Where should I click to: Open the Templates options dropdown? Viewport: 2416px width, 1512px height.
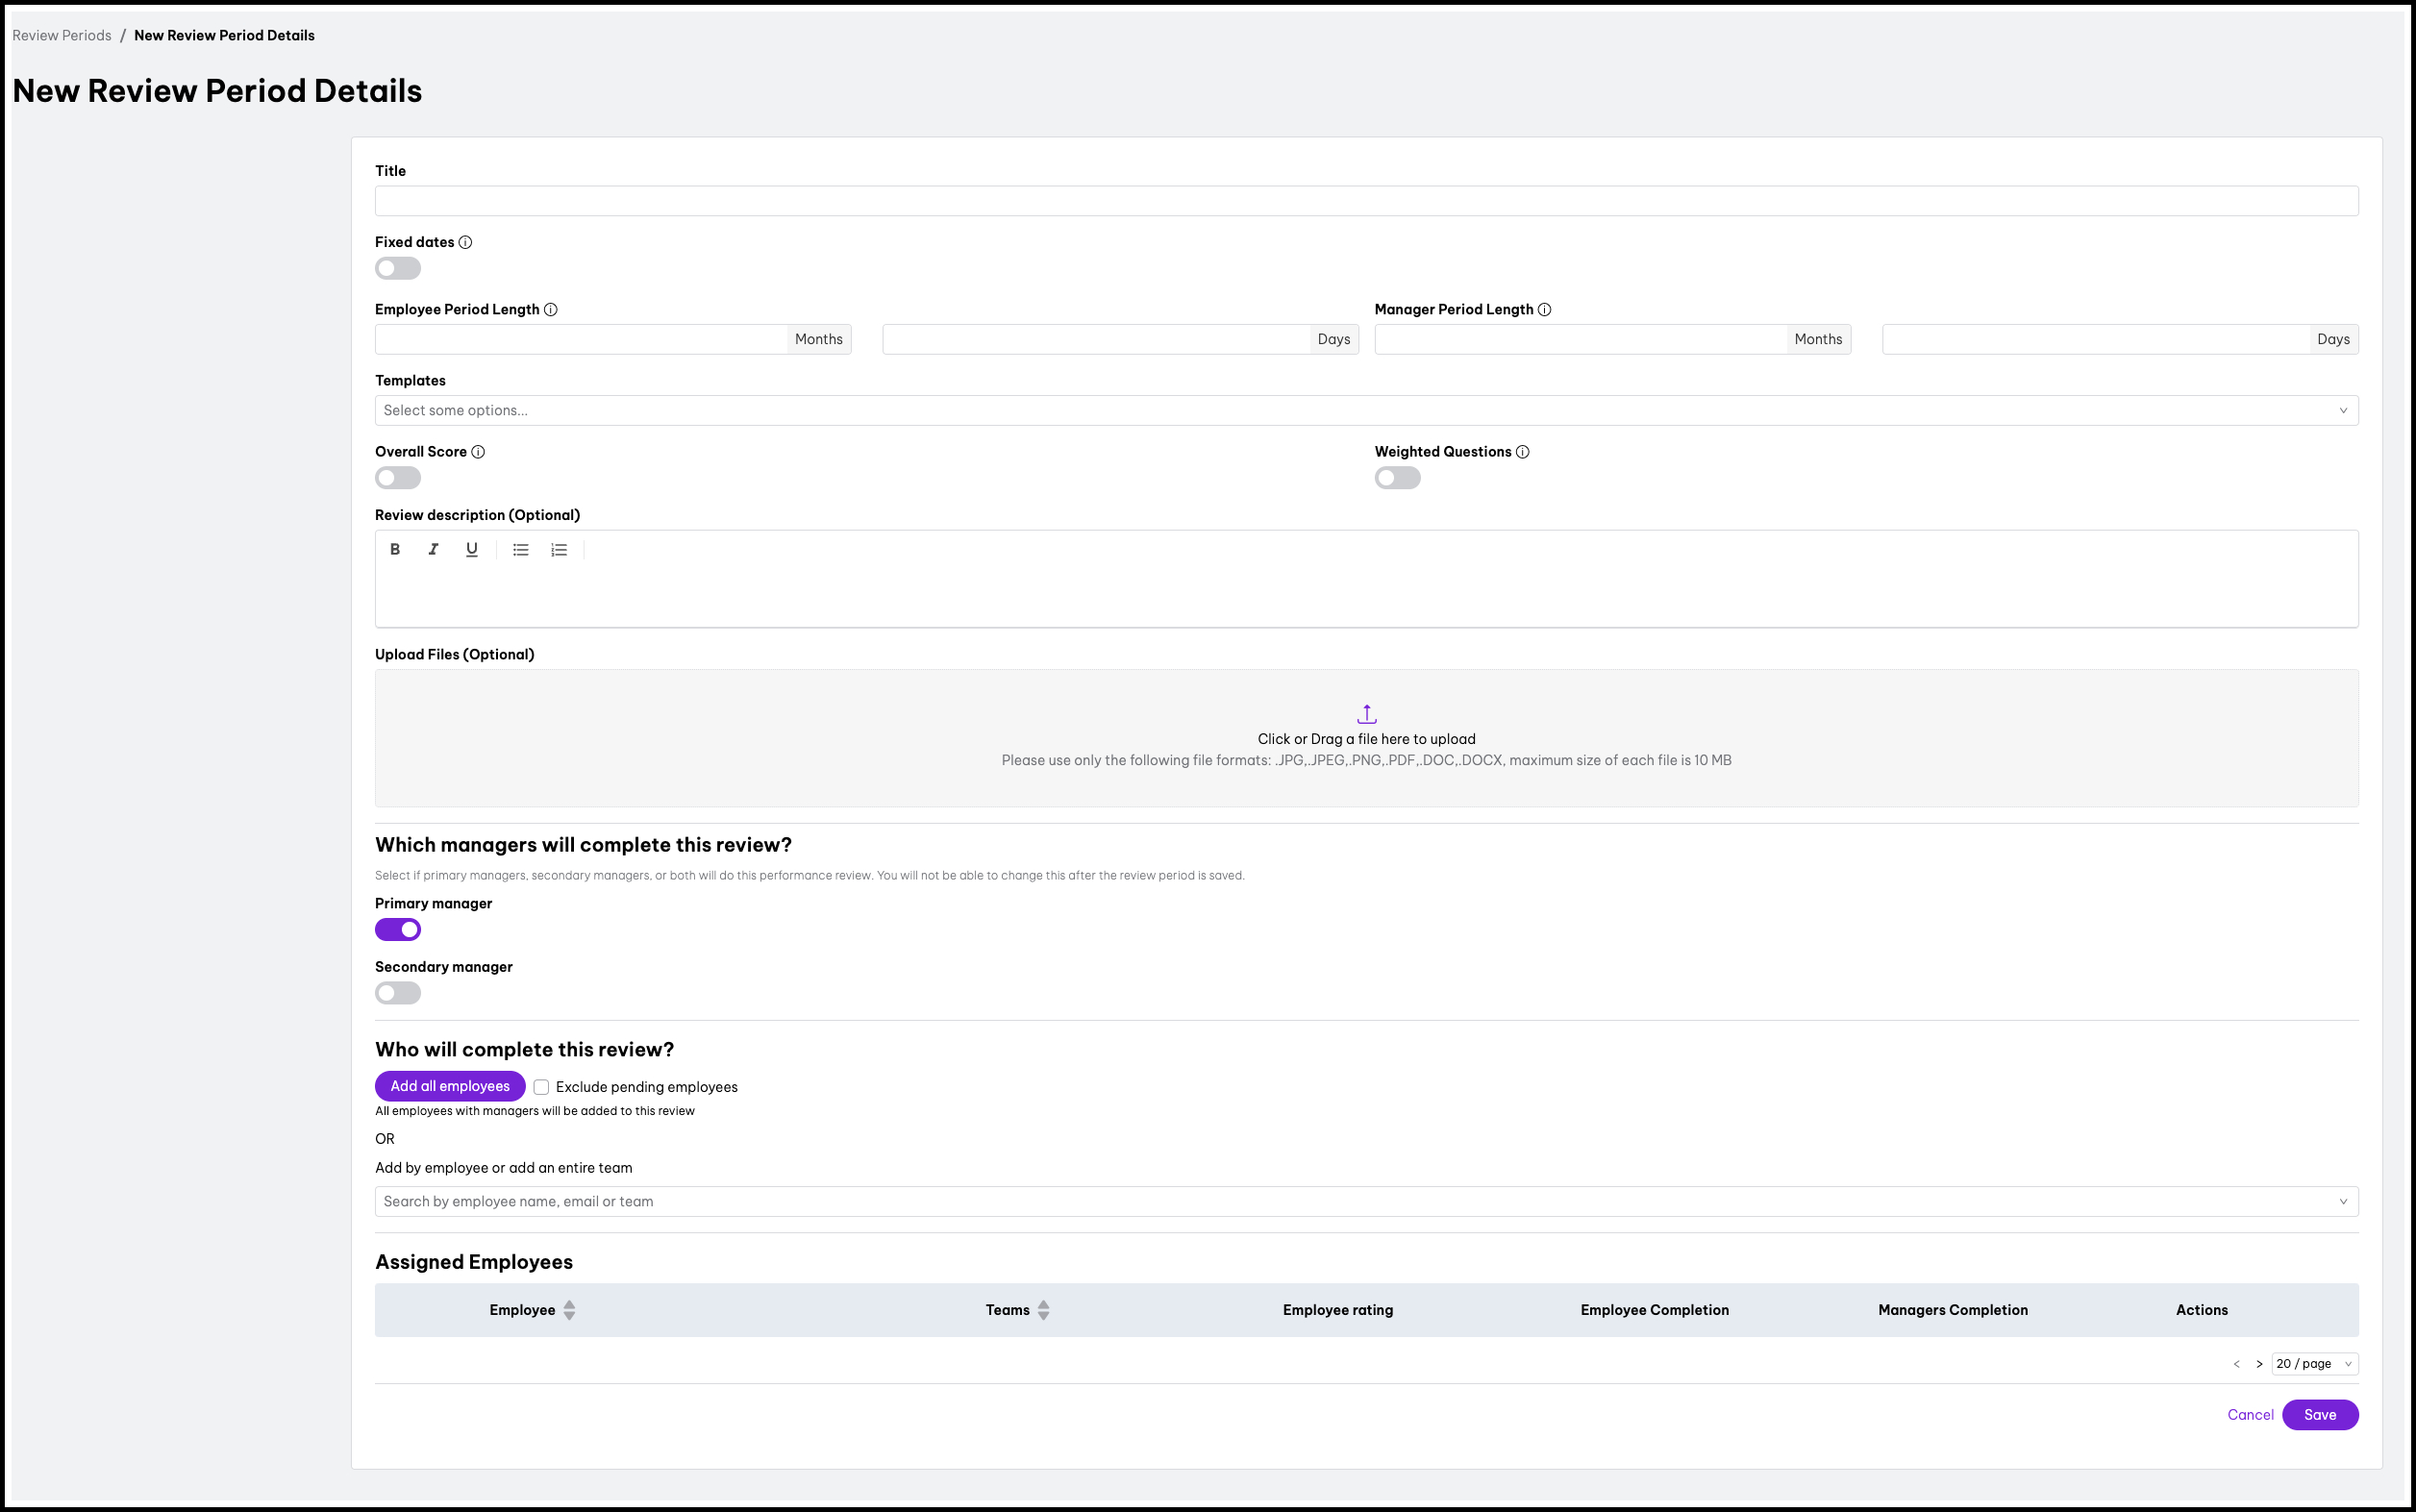point(1366,410)
